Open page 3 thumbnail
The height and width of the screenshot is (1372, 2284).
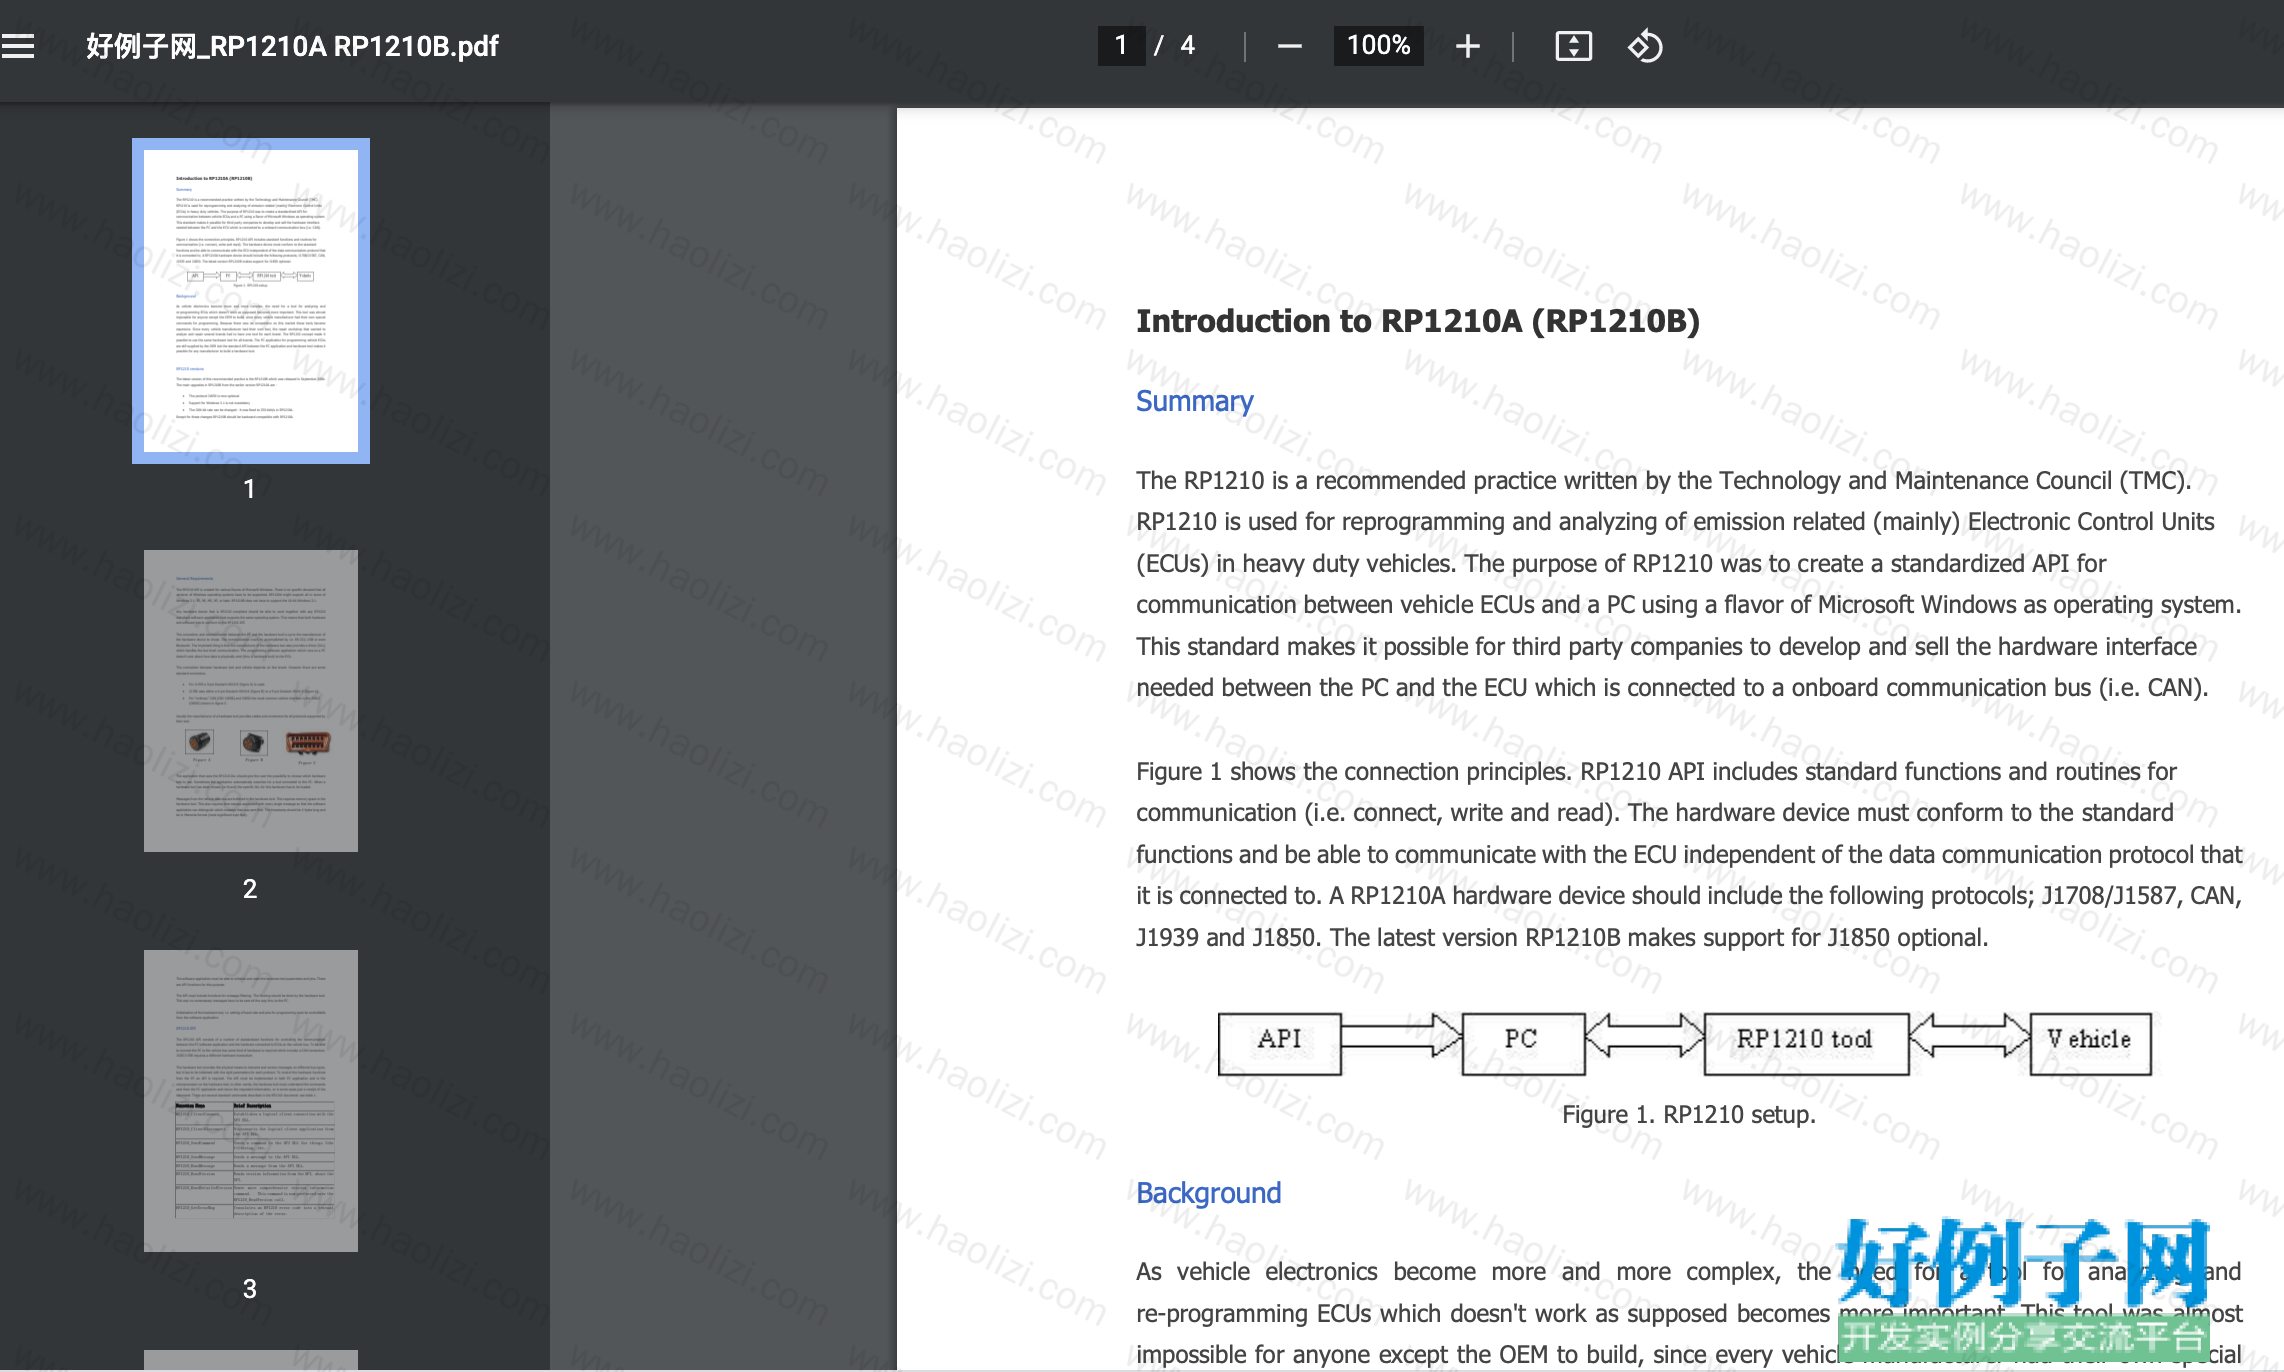(x=251, y=1101)
